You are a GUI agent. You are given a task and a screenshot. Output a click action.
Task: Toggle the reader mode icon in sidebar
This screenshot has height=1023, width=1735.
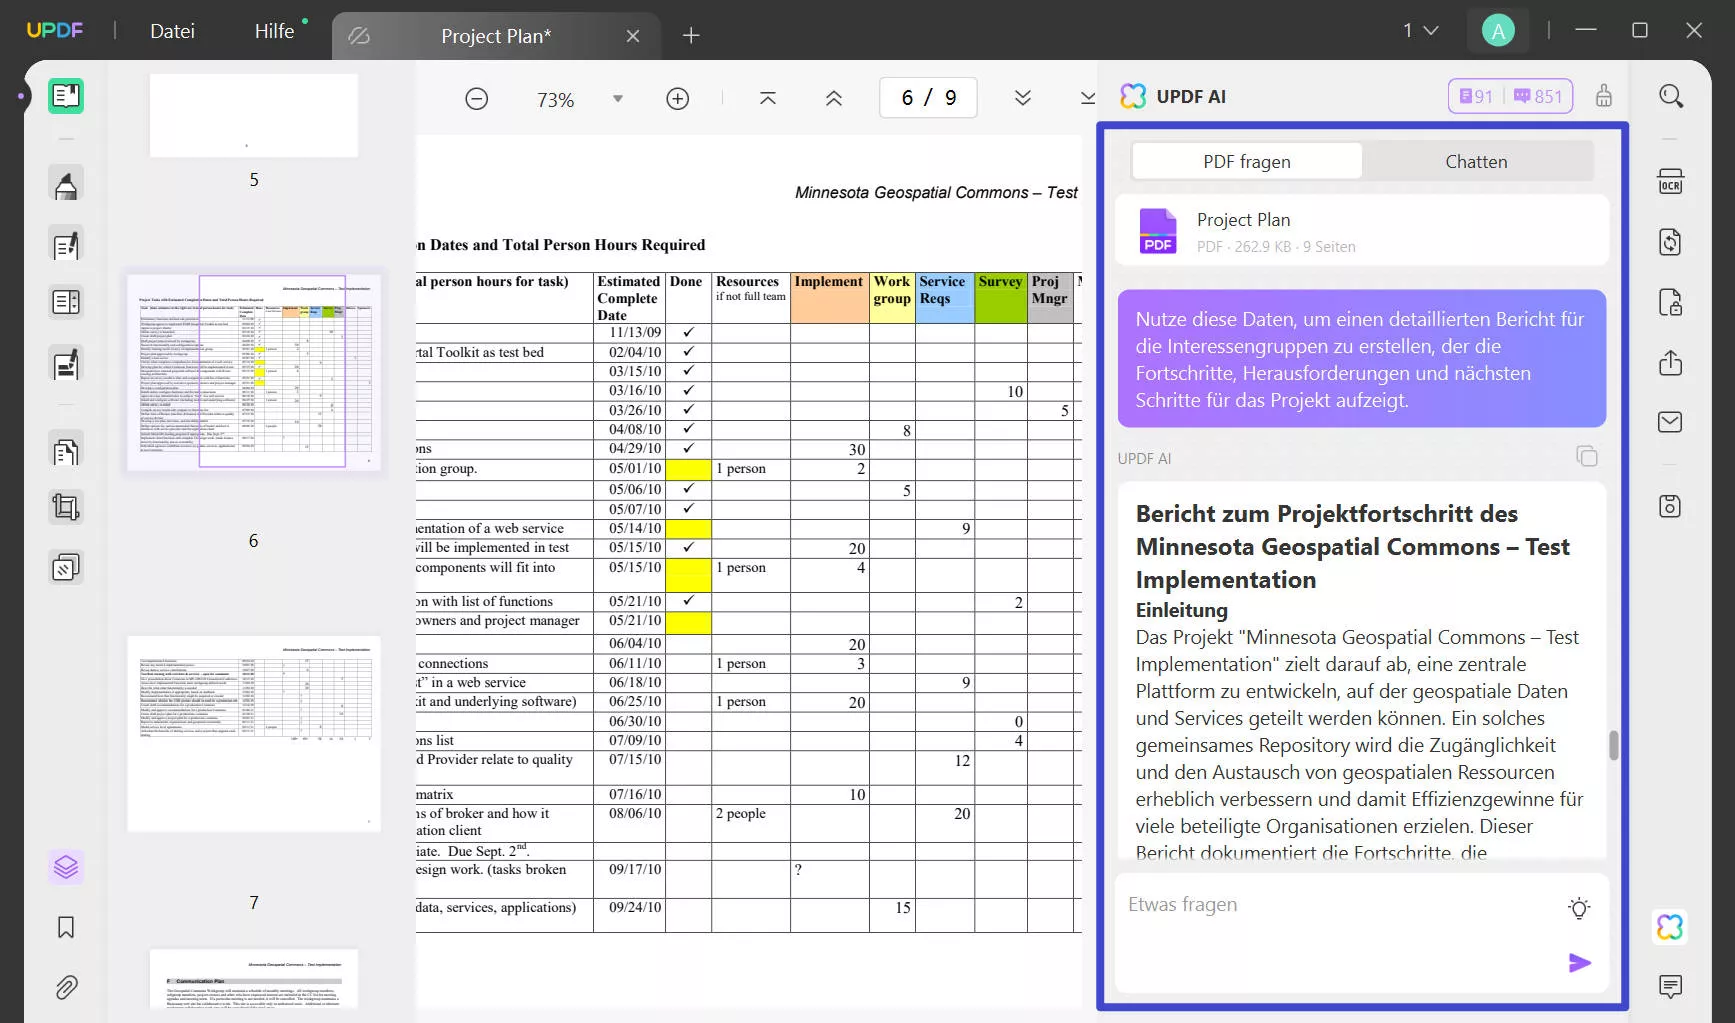click(66, 96)
